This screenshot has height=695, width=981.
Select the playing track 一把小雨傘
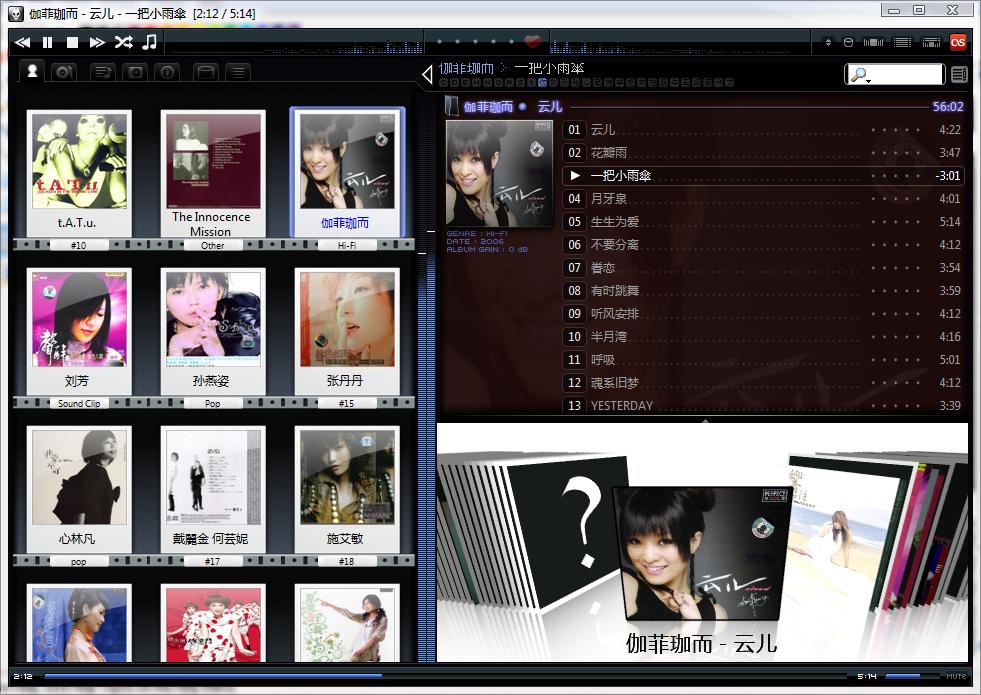pyautogui.click(x=762, y=176)
